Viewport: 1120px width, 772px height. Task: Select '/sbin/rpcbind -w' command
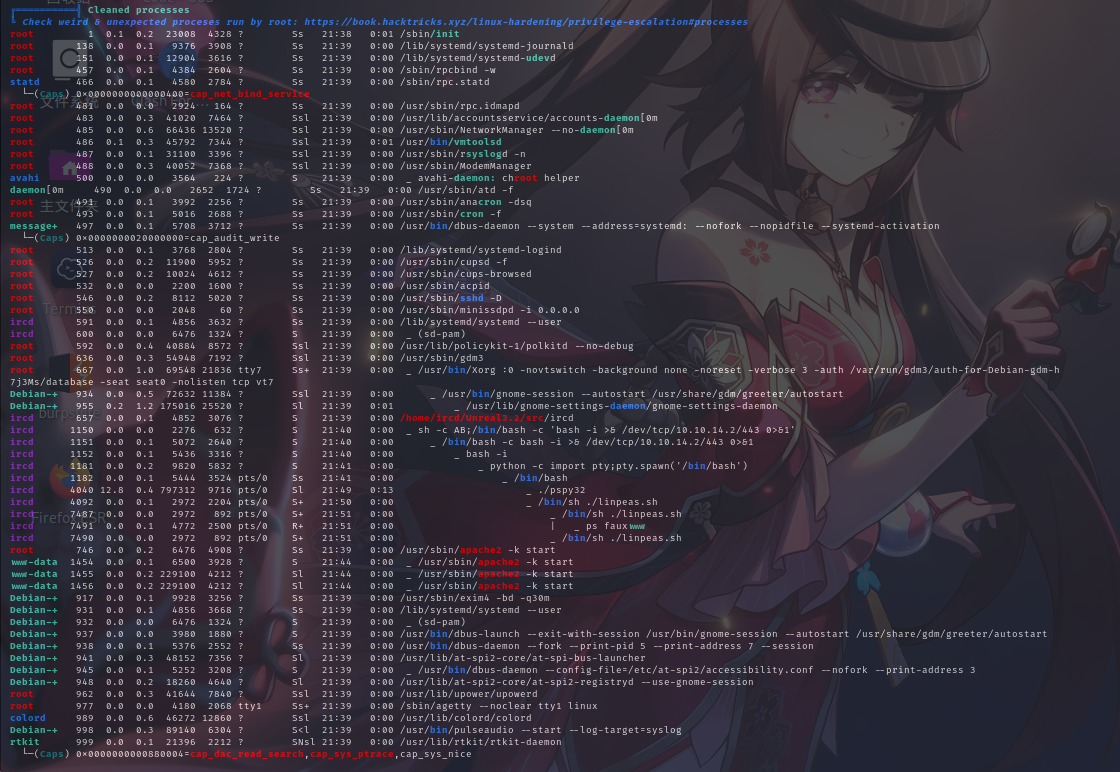[448, 70]
